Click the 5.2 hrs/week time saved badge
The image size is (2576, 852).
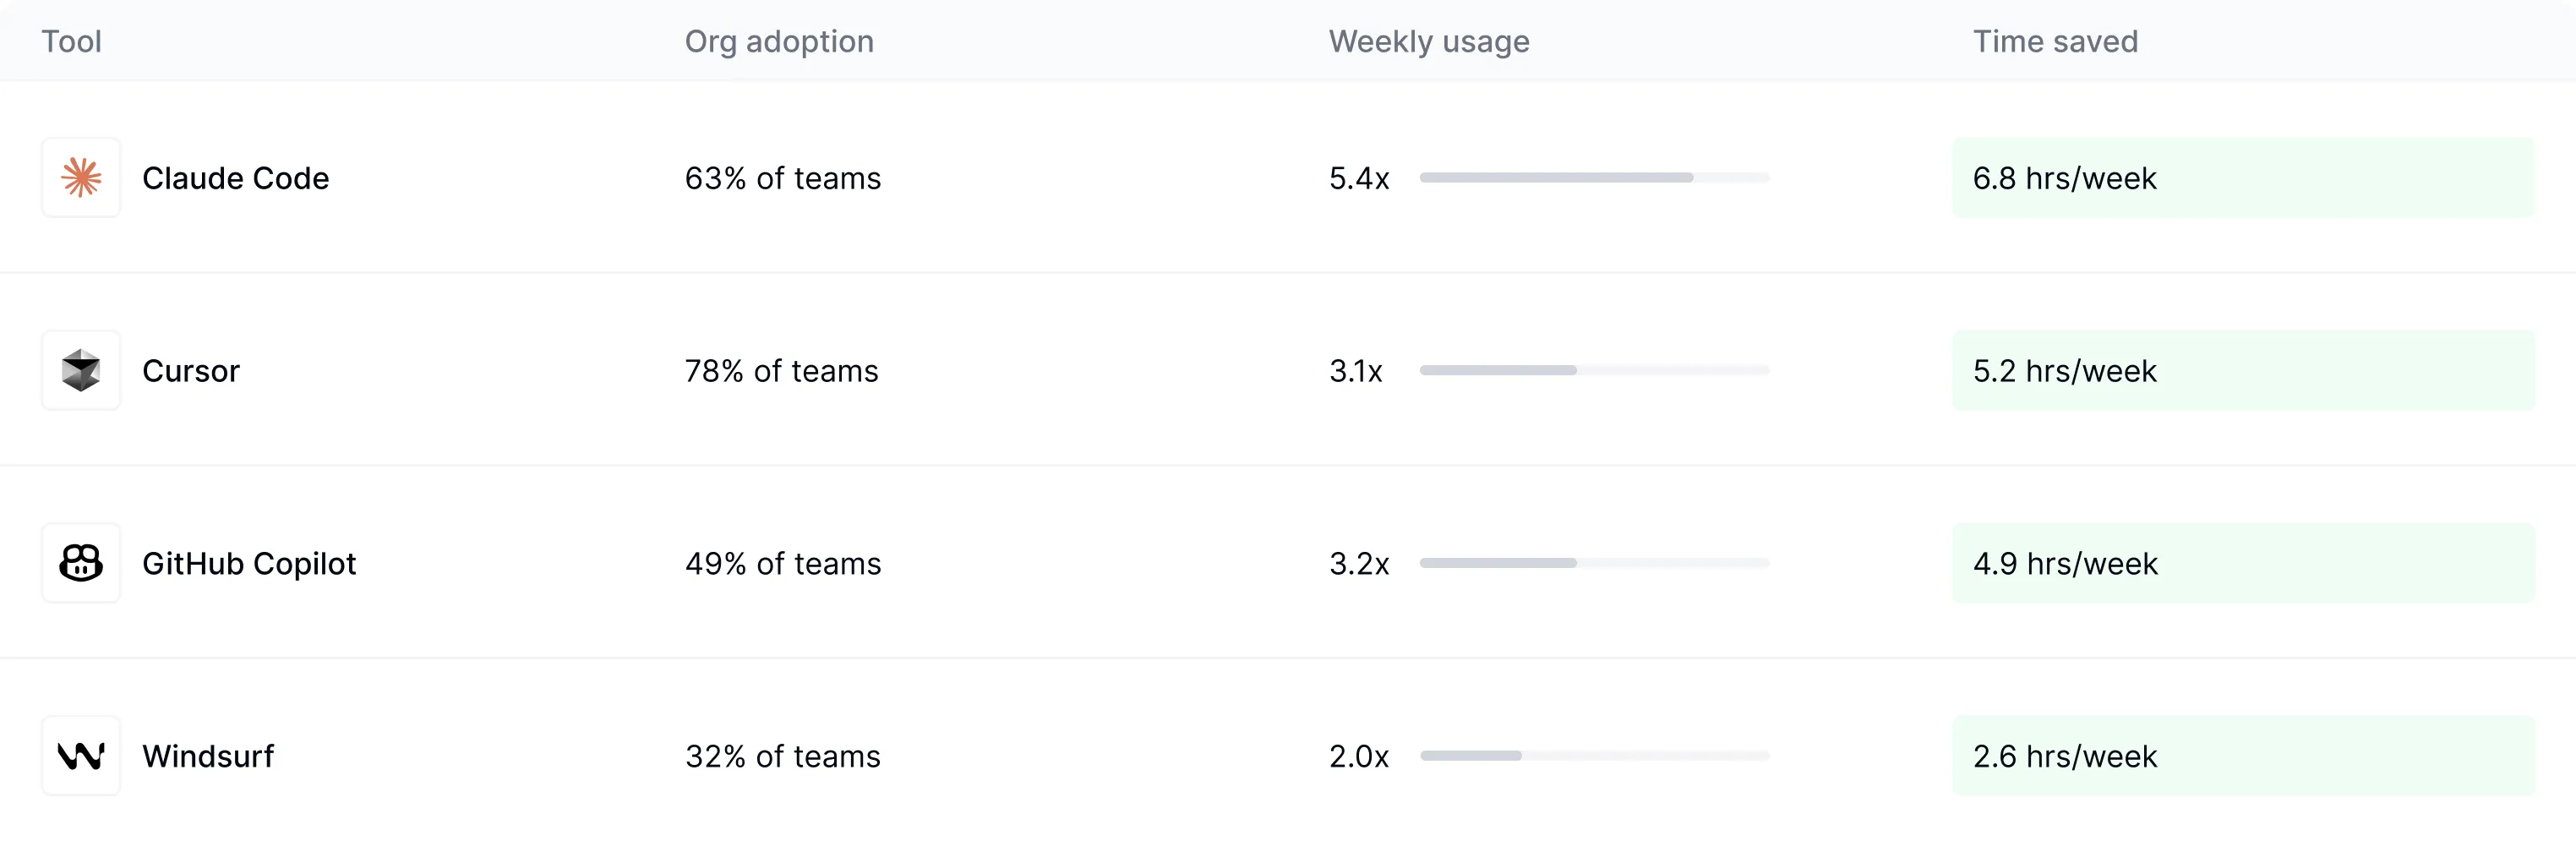2243,371
